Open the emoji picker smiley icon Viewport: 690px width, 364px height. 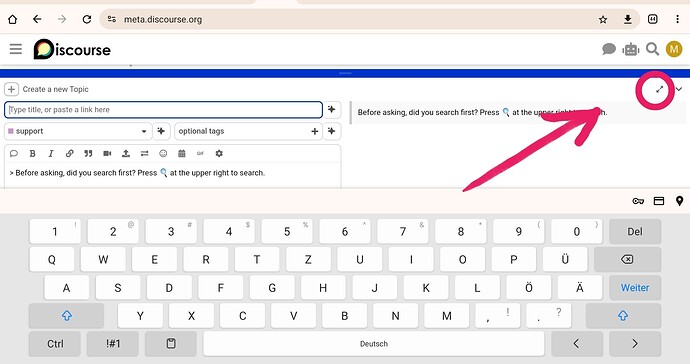(163, 154)
